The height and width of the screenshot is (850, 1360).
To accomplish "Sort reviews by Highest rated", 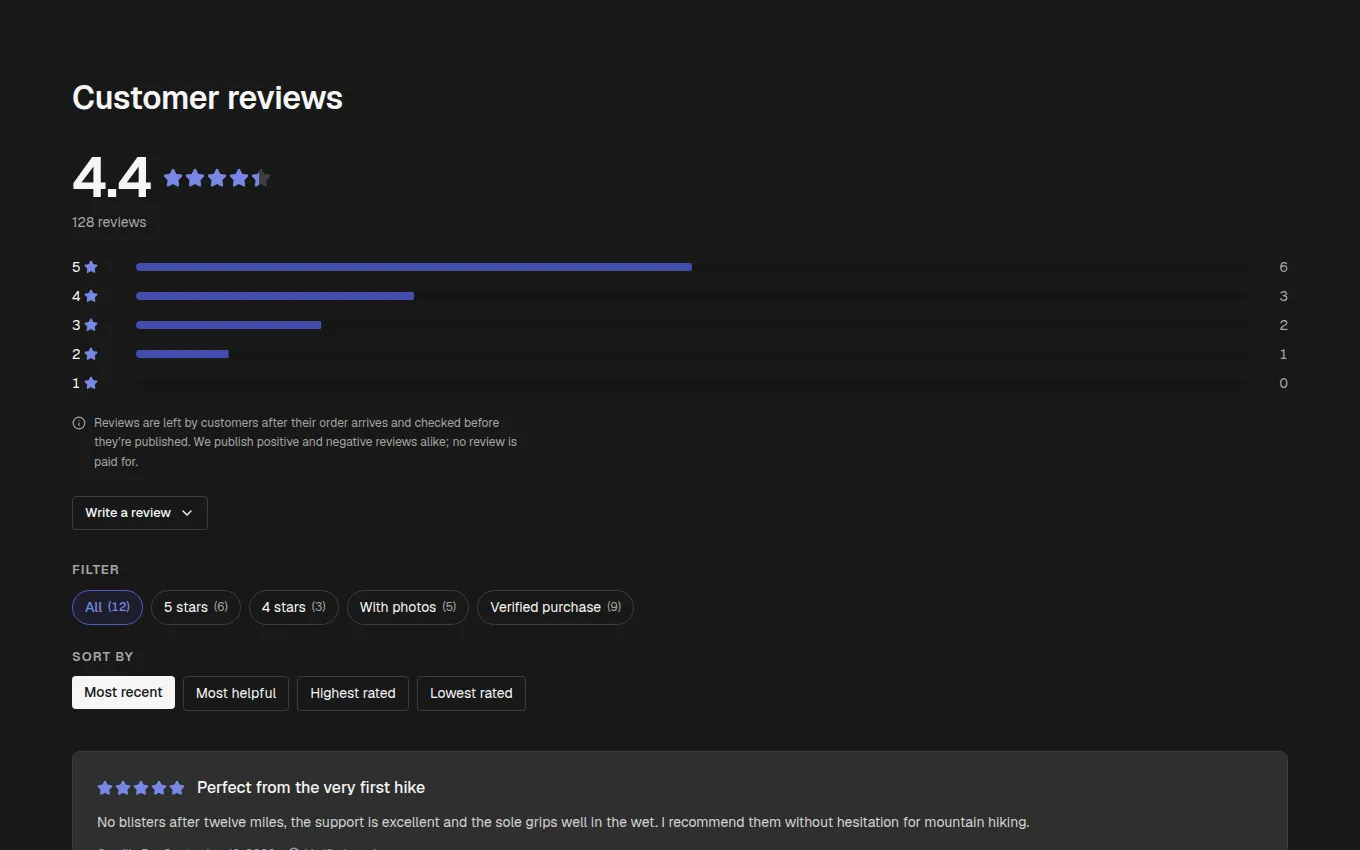I will coord(353,693).
